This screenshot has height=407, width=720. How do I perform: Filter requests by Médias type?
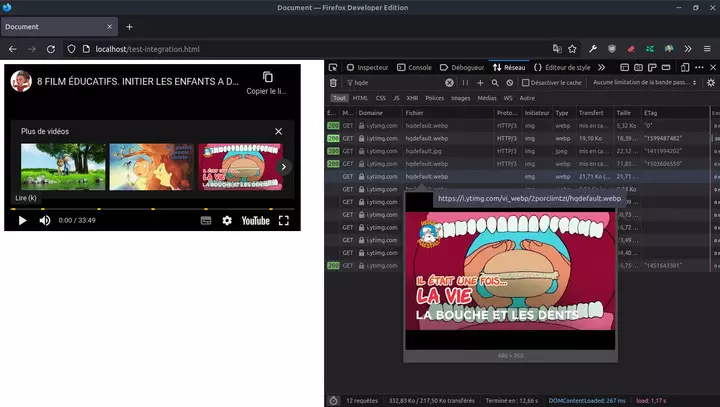click(x=487, y=98)
